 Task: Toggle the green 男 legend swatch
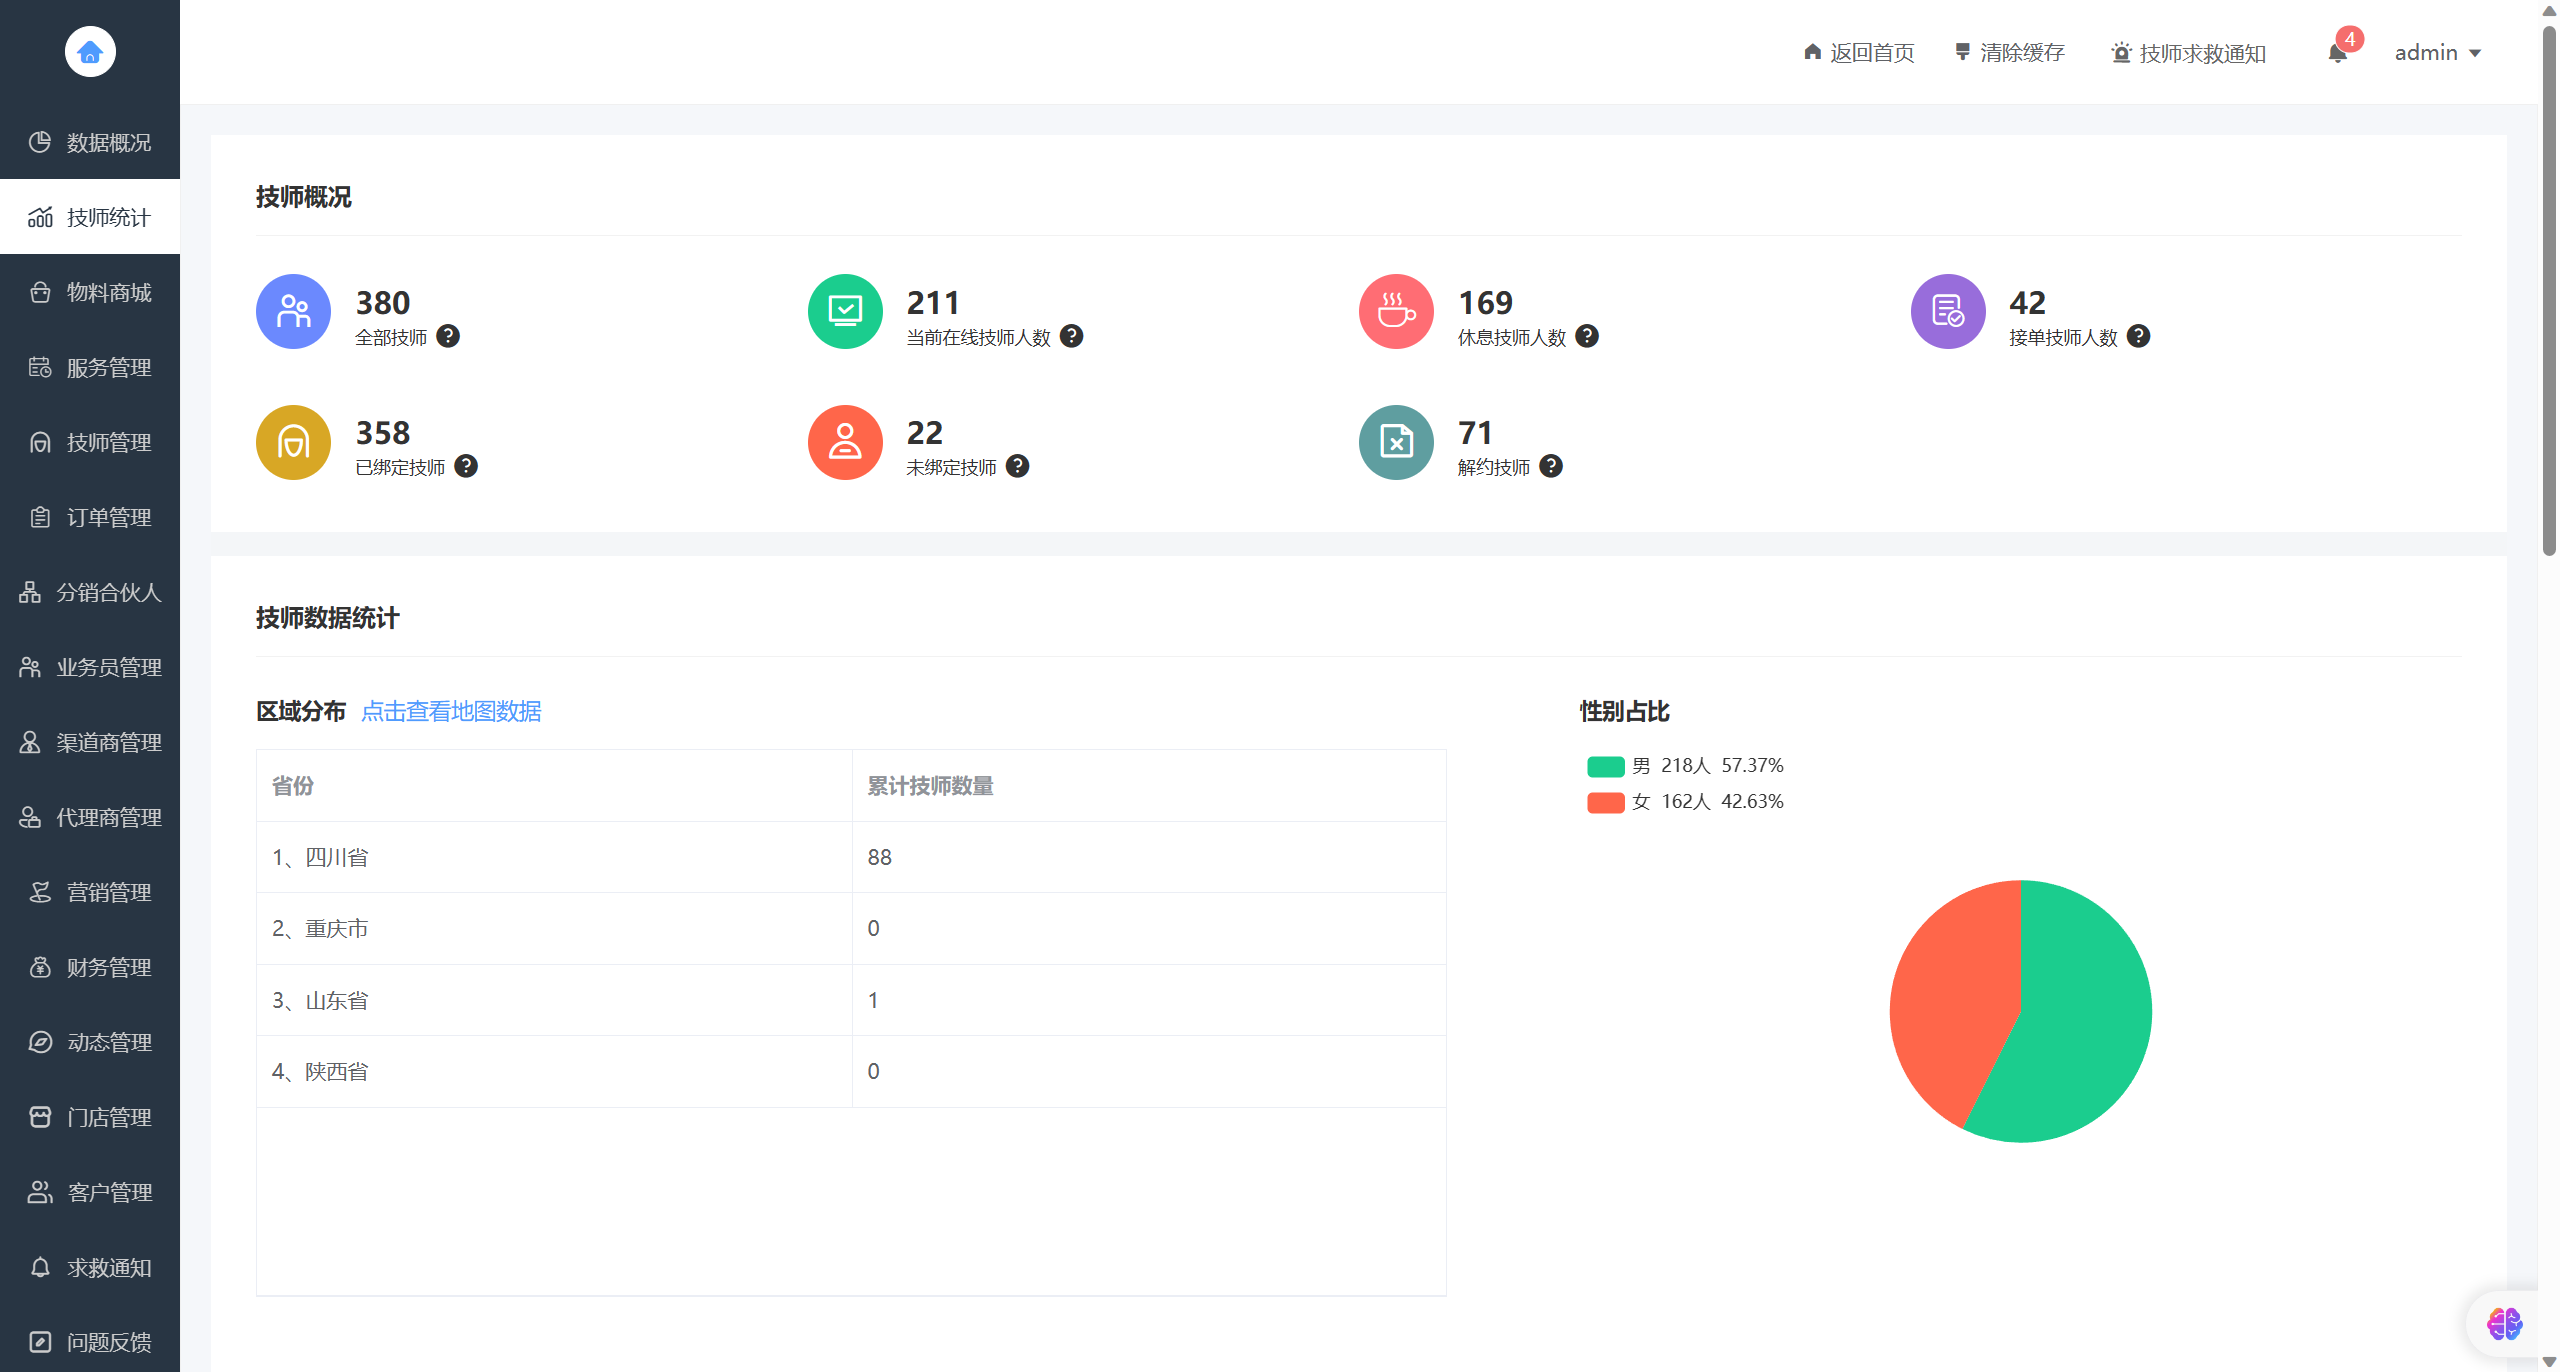1605,766
